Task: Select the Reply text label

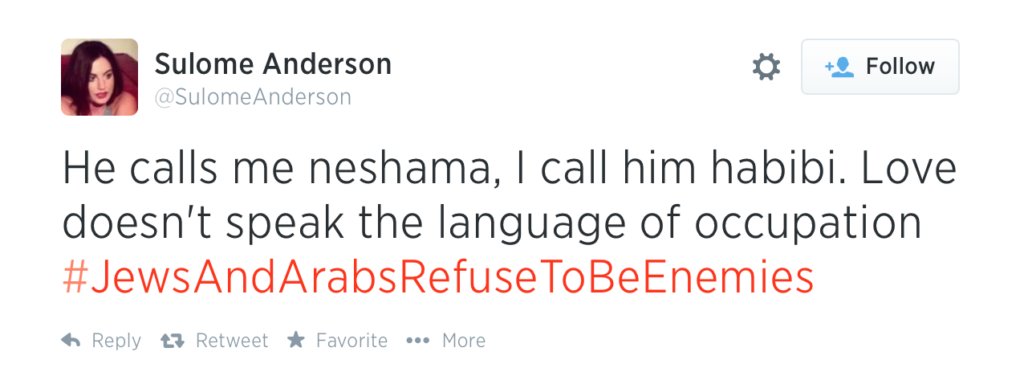Action: point(116,341)
